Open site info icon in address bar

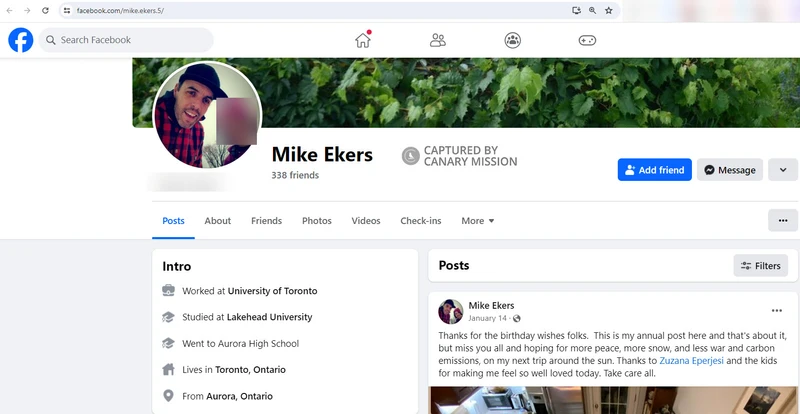click(x=67, y=11)
